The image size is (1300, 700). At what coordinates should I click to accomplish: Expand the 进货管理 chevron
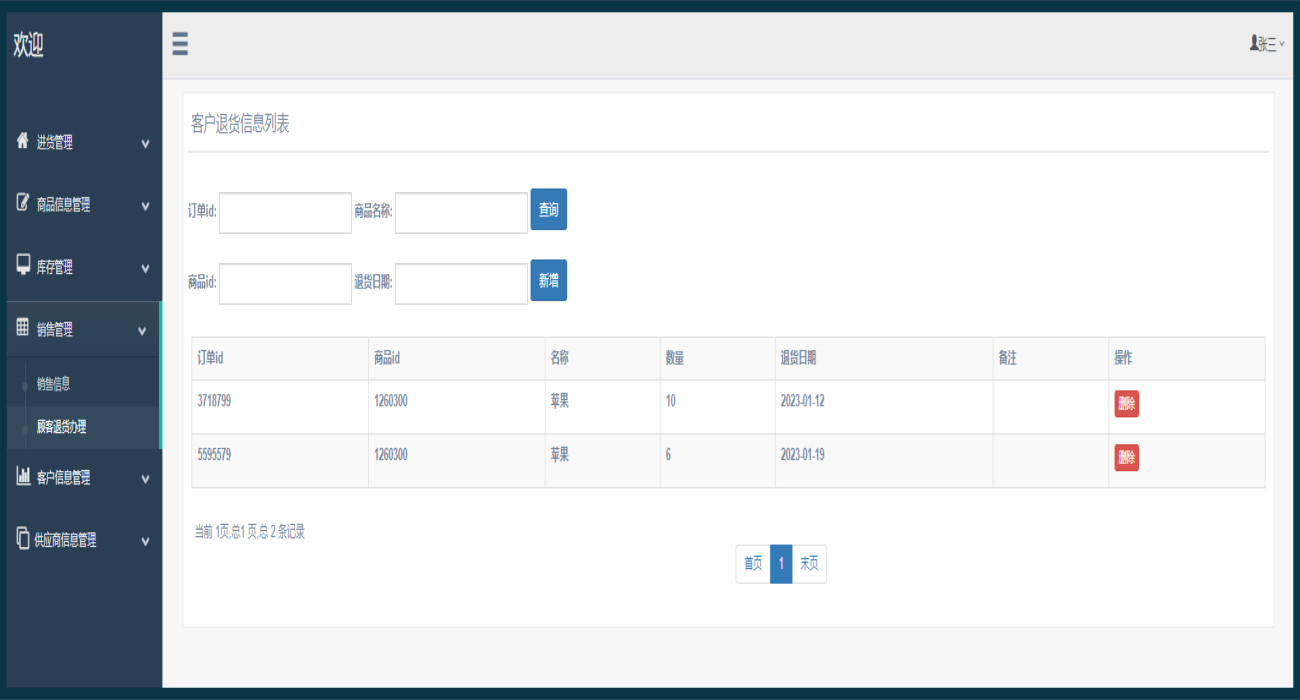(x=145, y=144)
